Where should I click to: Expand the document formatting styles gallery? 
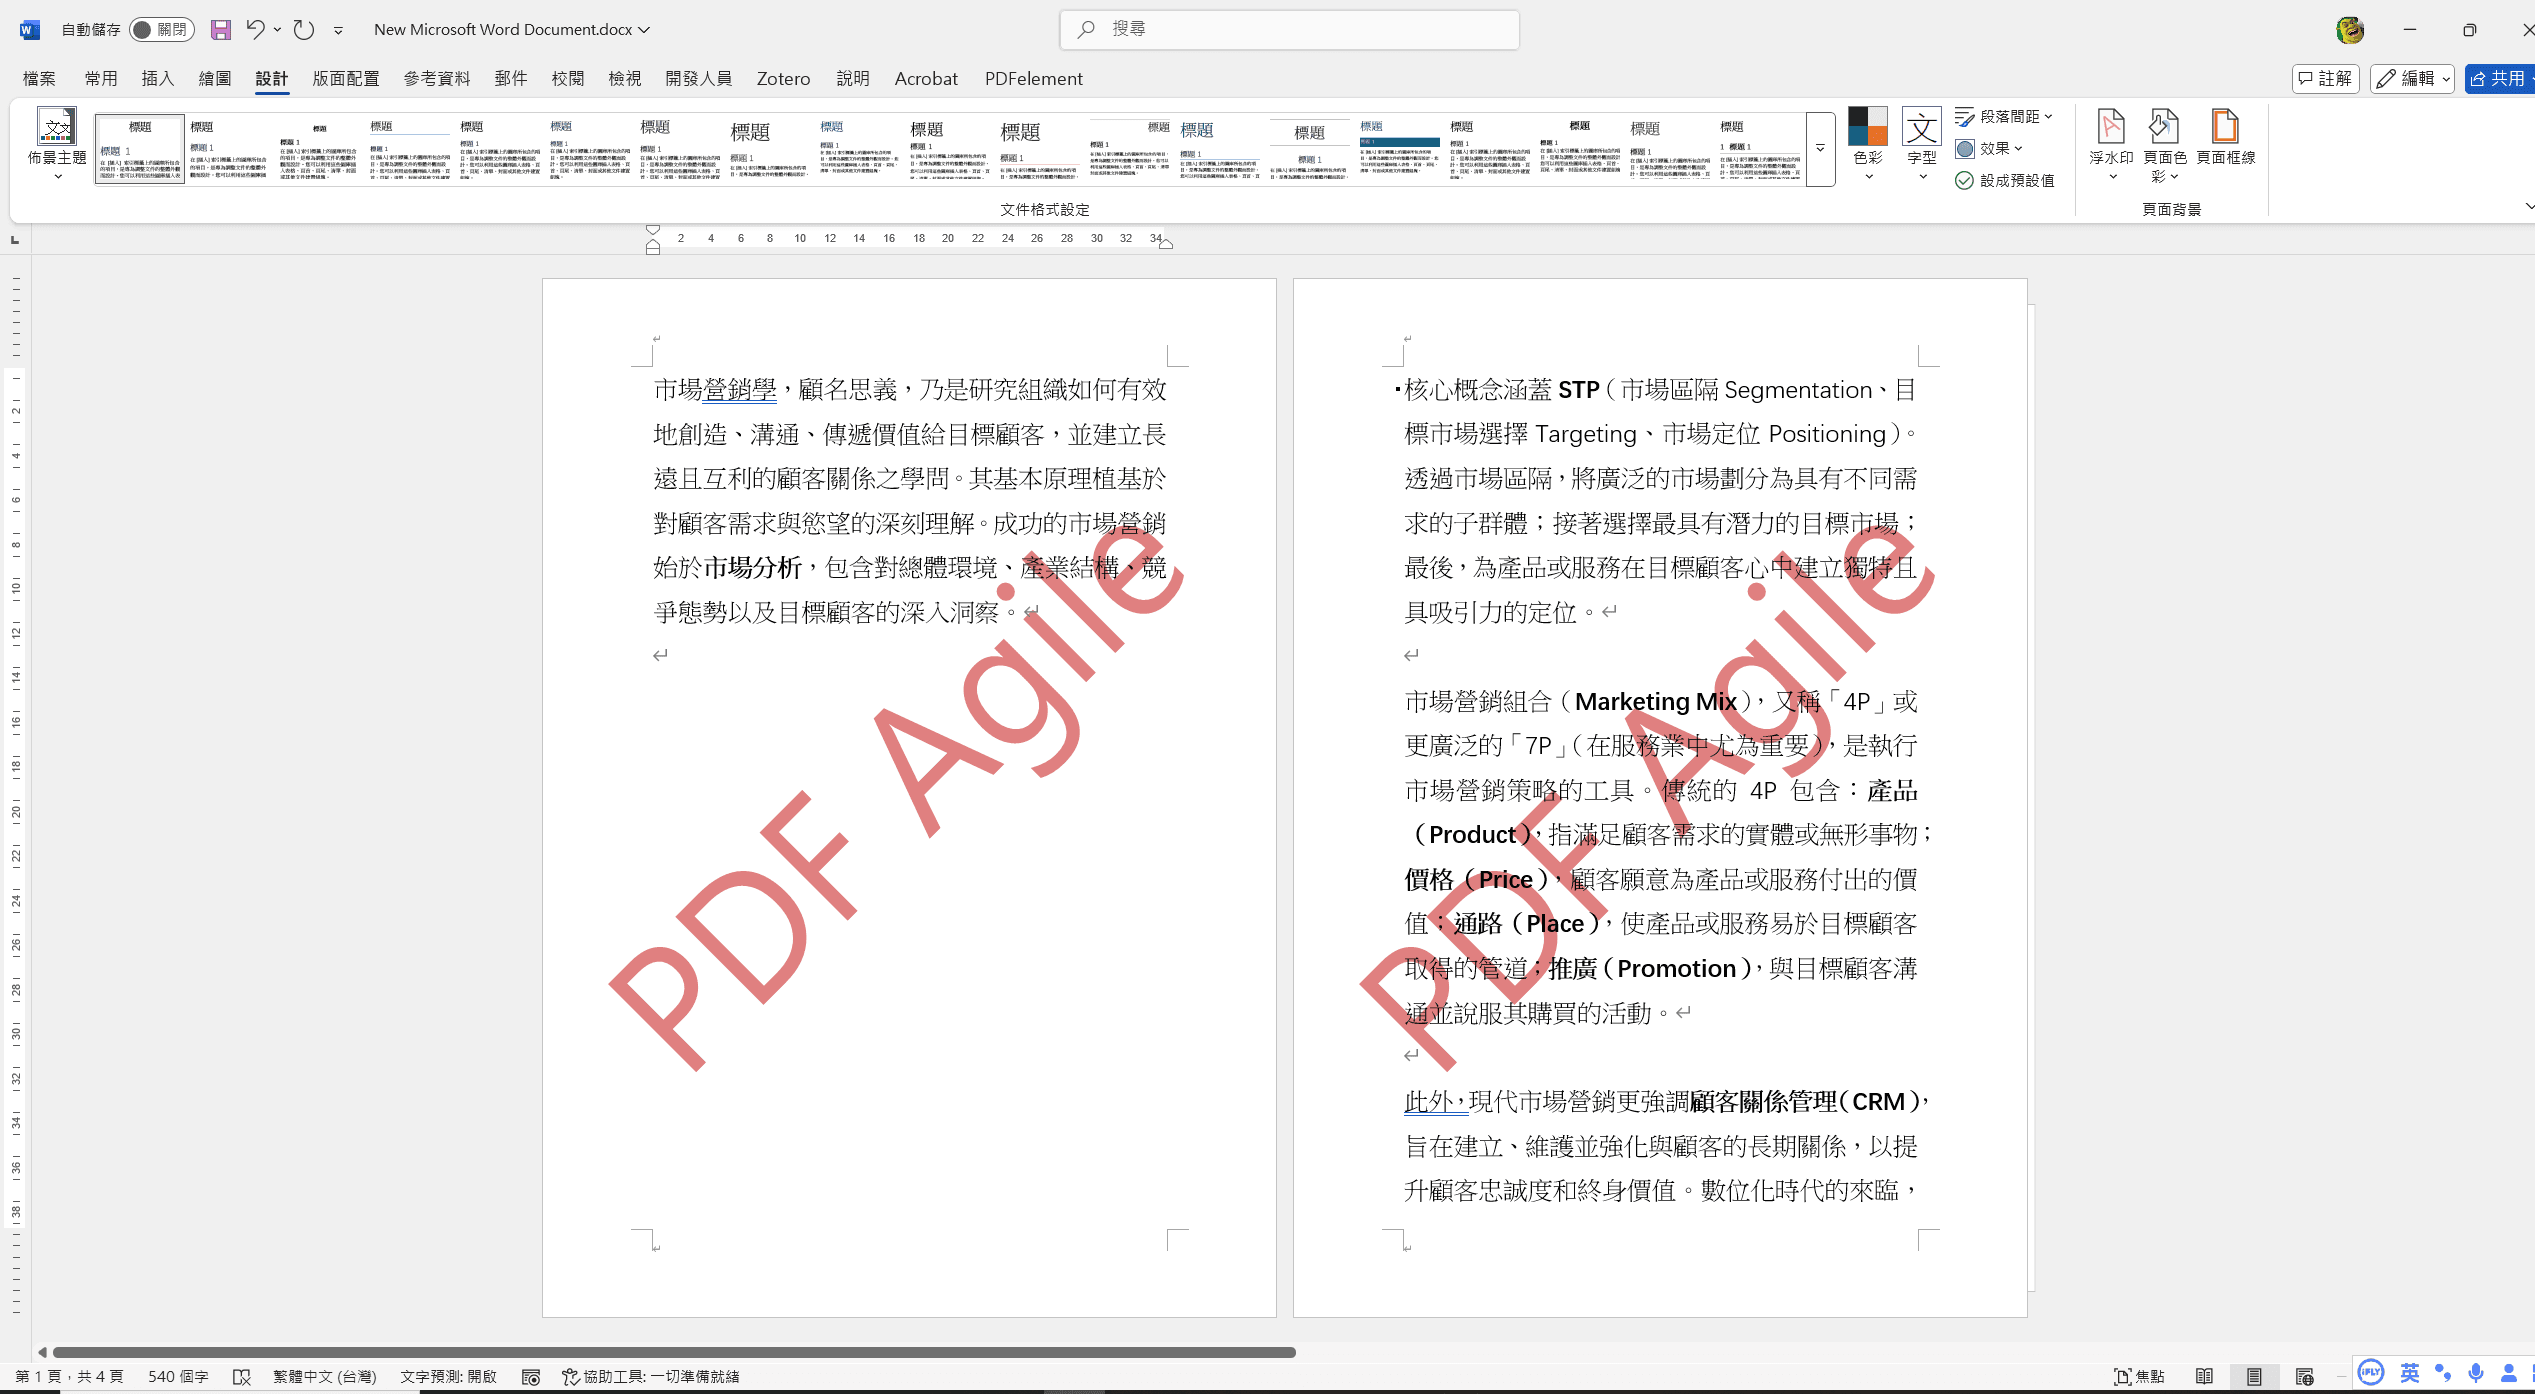pyautogui.click(x=1820, y=149)
